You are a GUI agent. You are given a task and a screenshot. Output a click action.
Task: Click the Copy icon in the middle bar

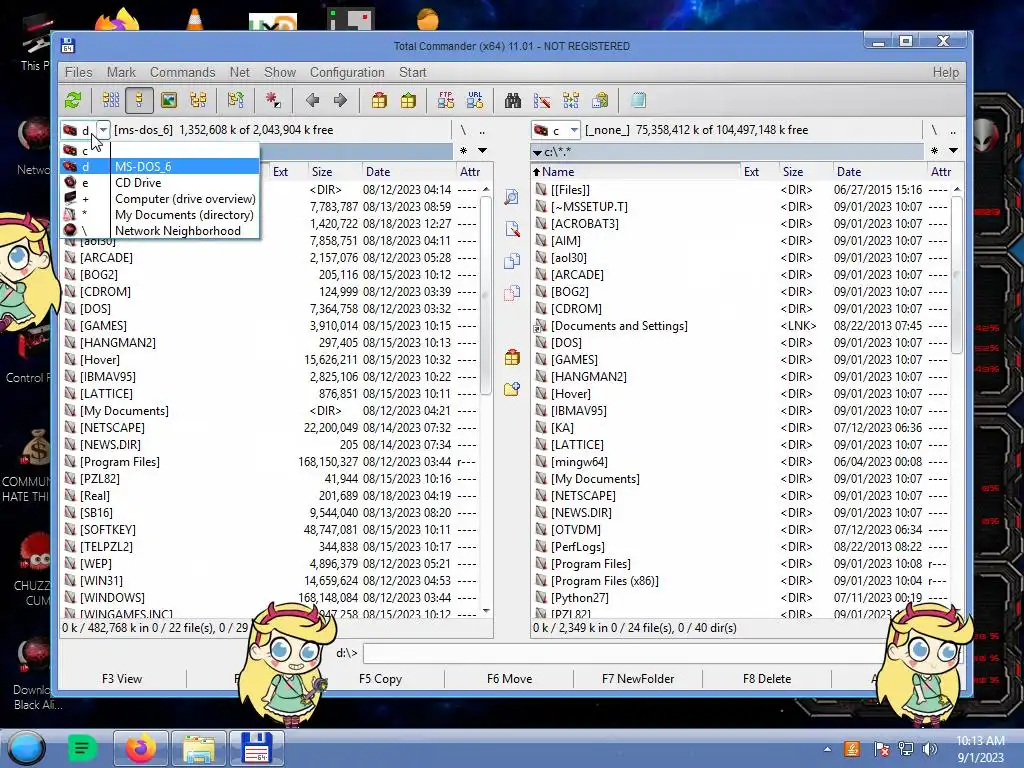512,261
